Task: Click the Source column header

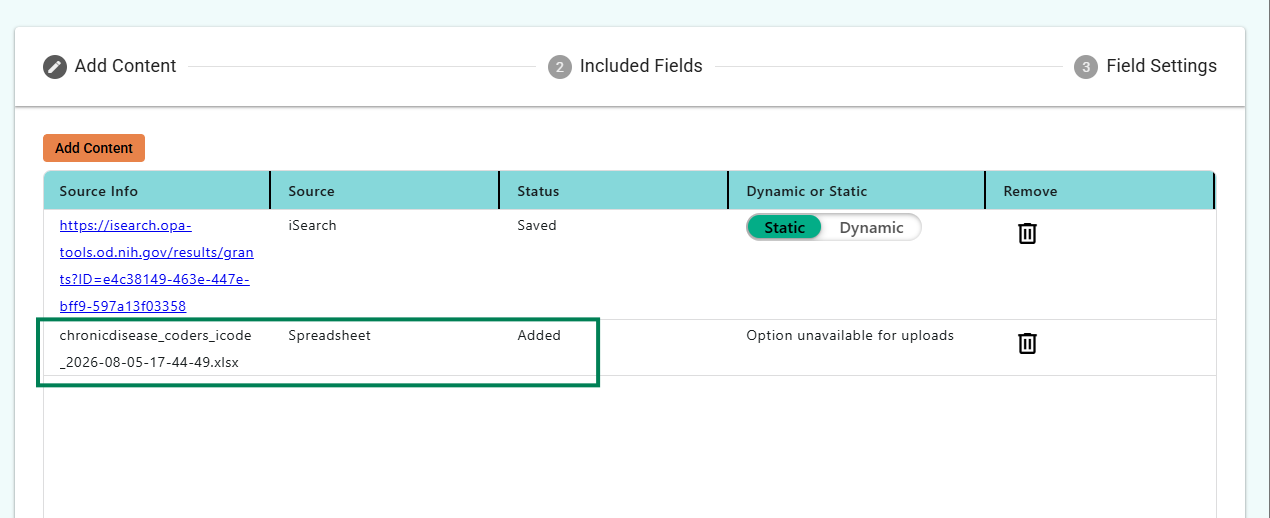Action: tap(386, 191)
